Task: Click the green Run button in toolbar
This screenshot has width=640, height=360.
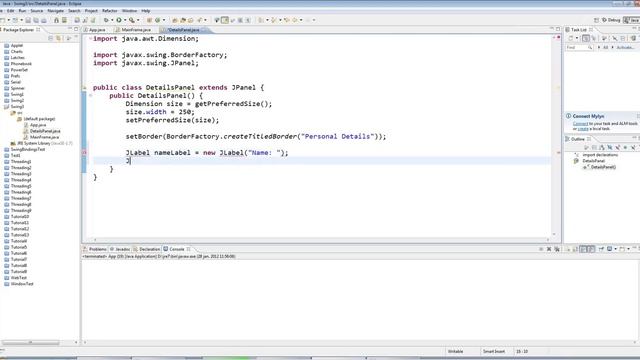Action: coord(119,20)
